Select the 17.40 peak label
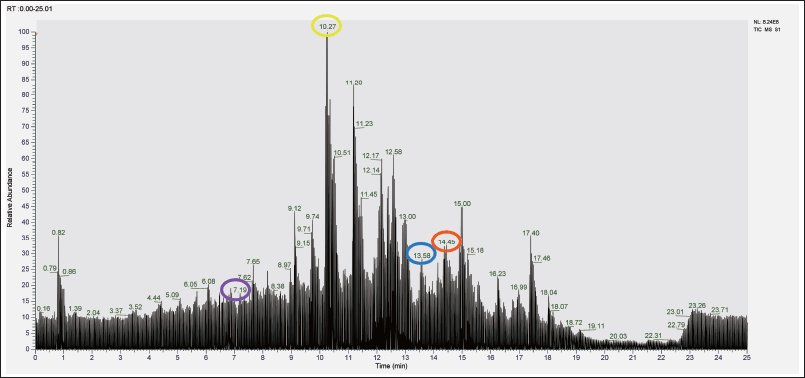The width and height of the screenshot is (805, 378). [531, 233]
